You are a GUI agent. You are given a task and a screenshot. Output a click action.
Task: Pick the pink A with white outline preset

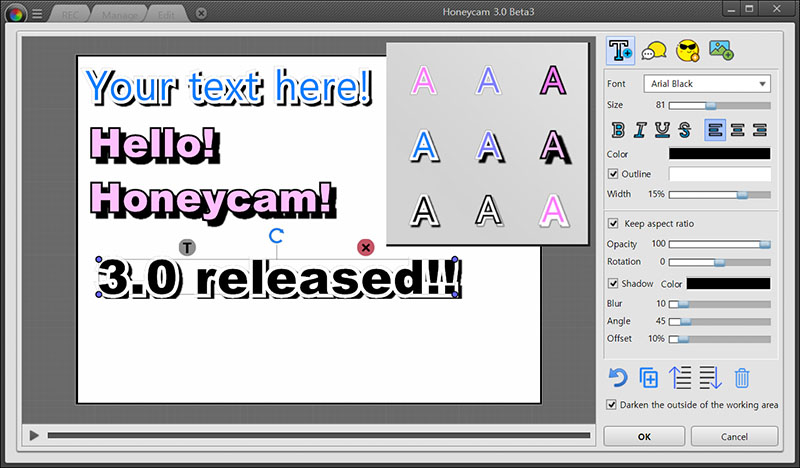point(423,80)
